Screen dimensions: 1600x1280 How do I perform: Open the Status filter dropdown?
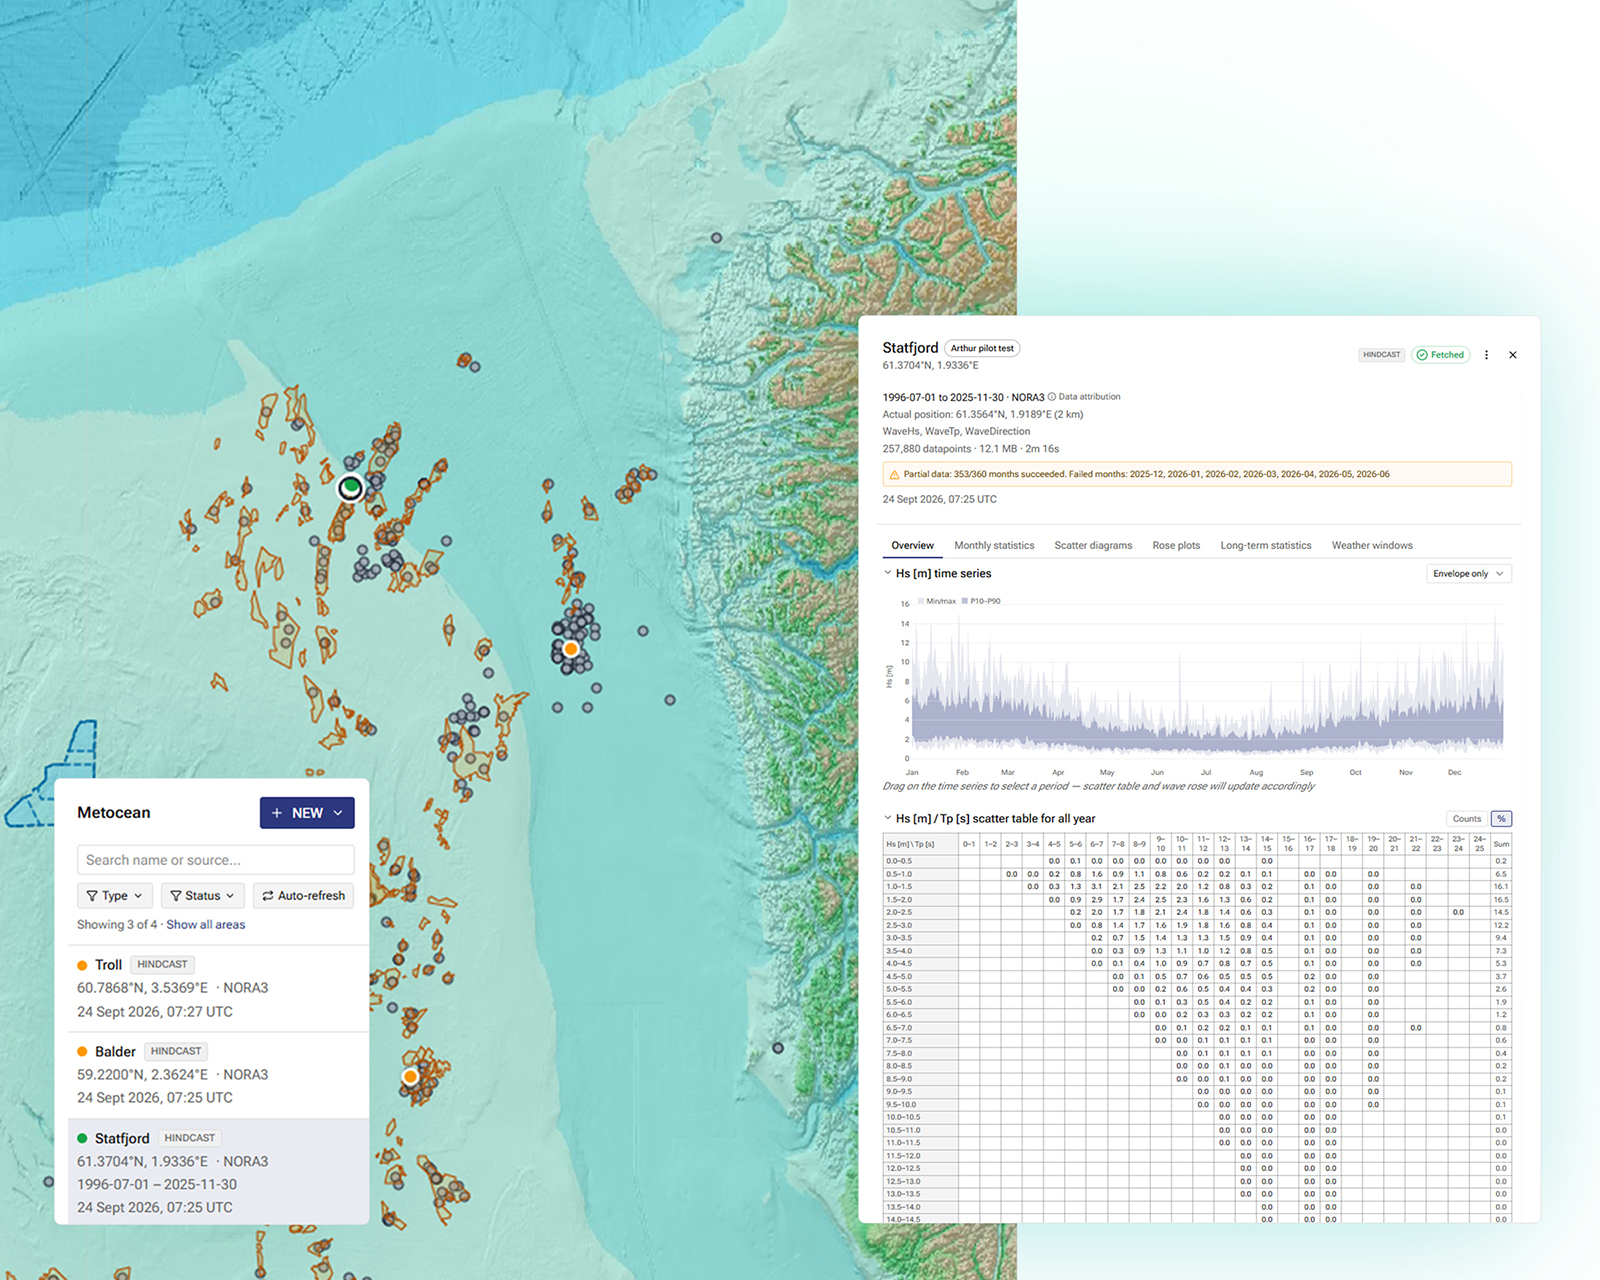coord(202,896)
